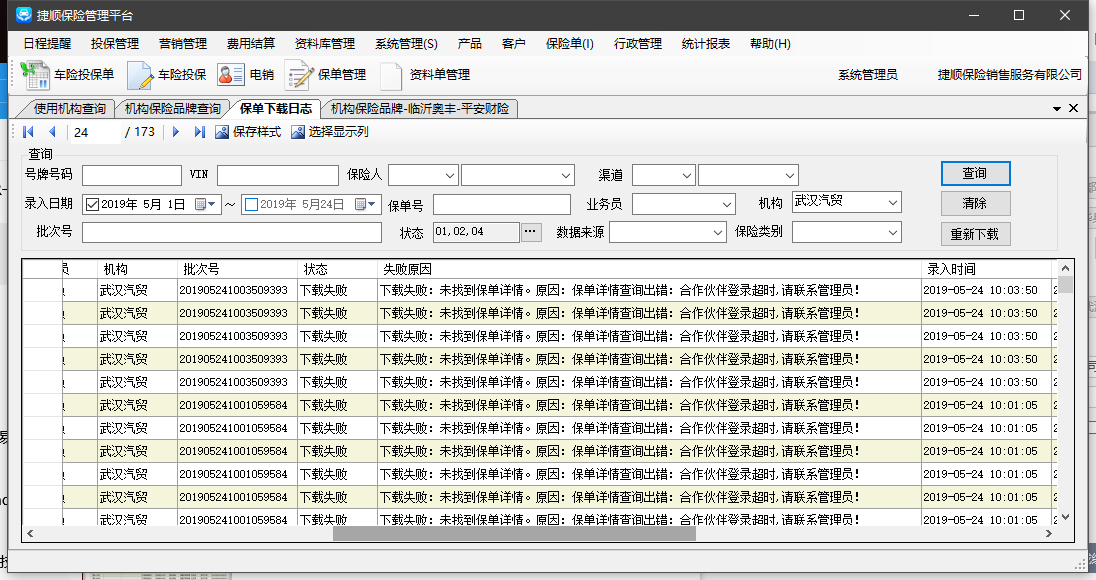Click the 查询 search button

click(975, 174)
